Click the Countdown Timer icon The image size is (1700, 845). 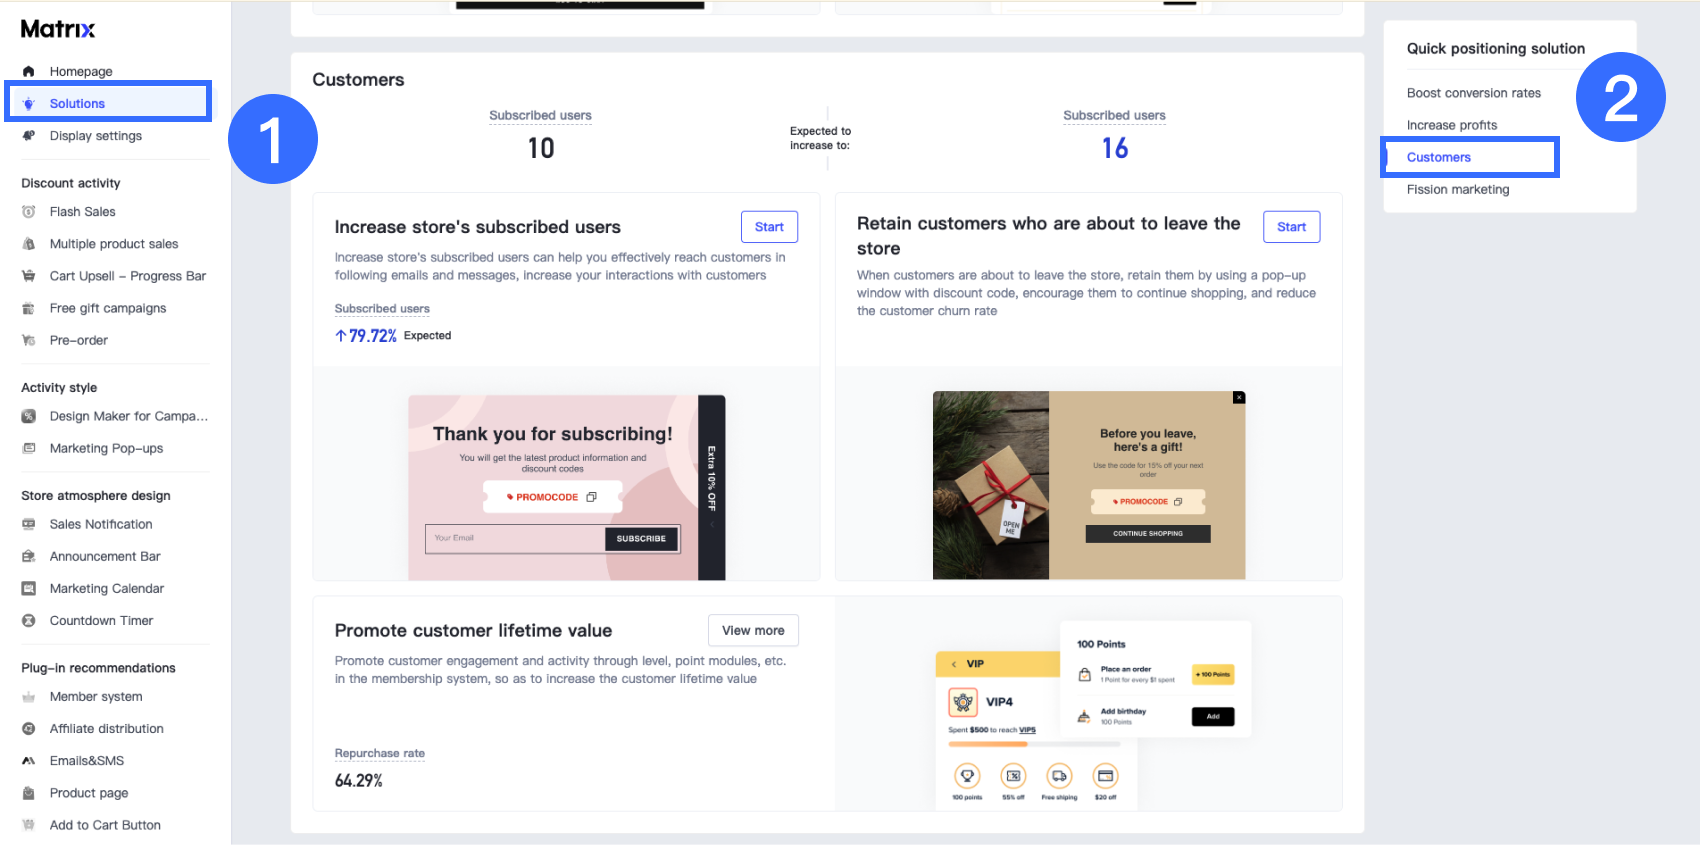(x=29, y=621)
